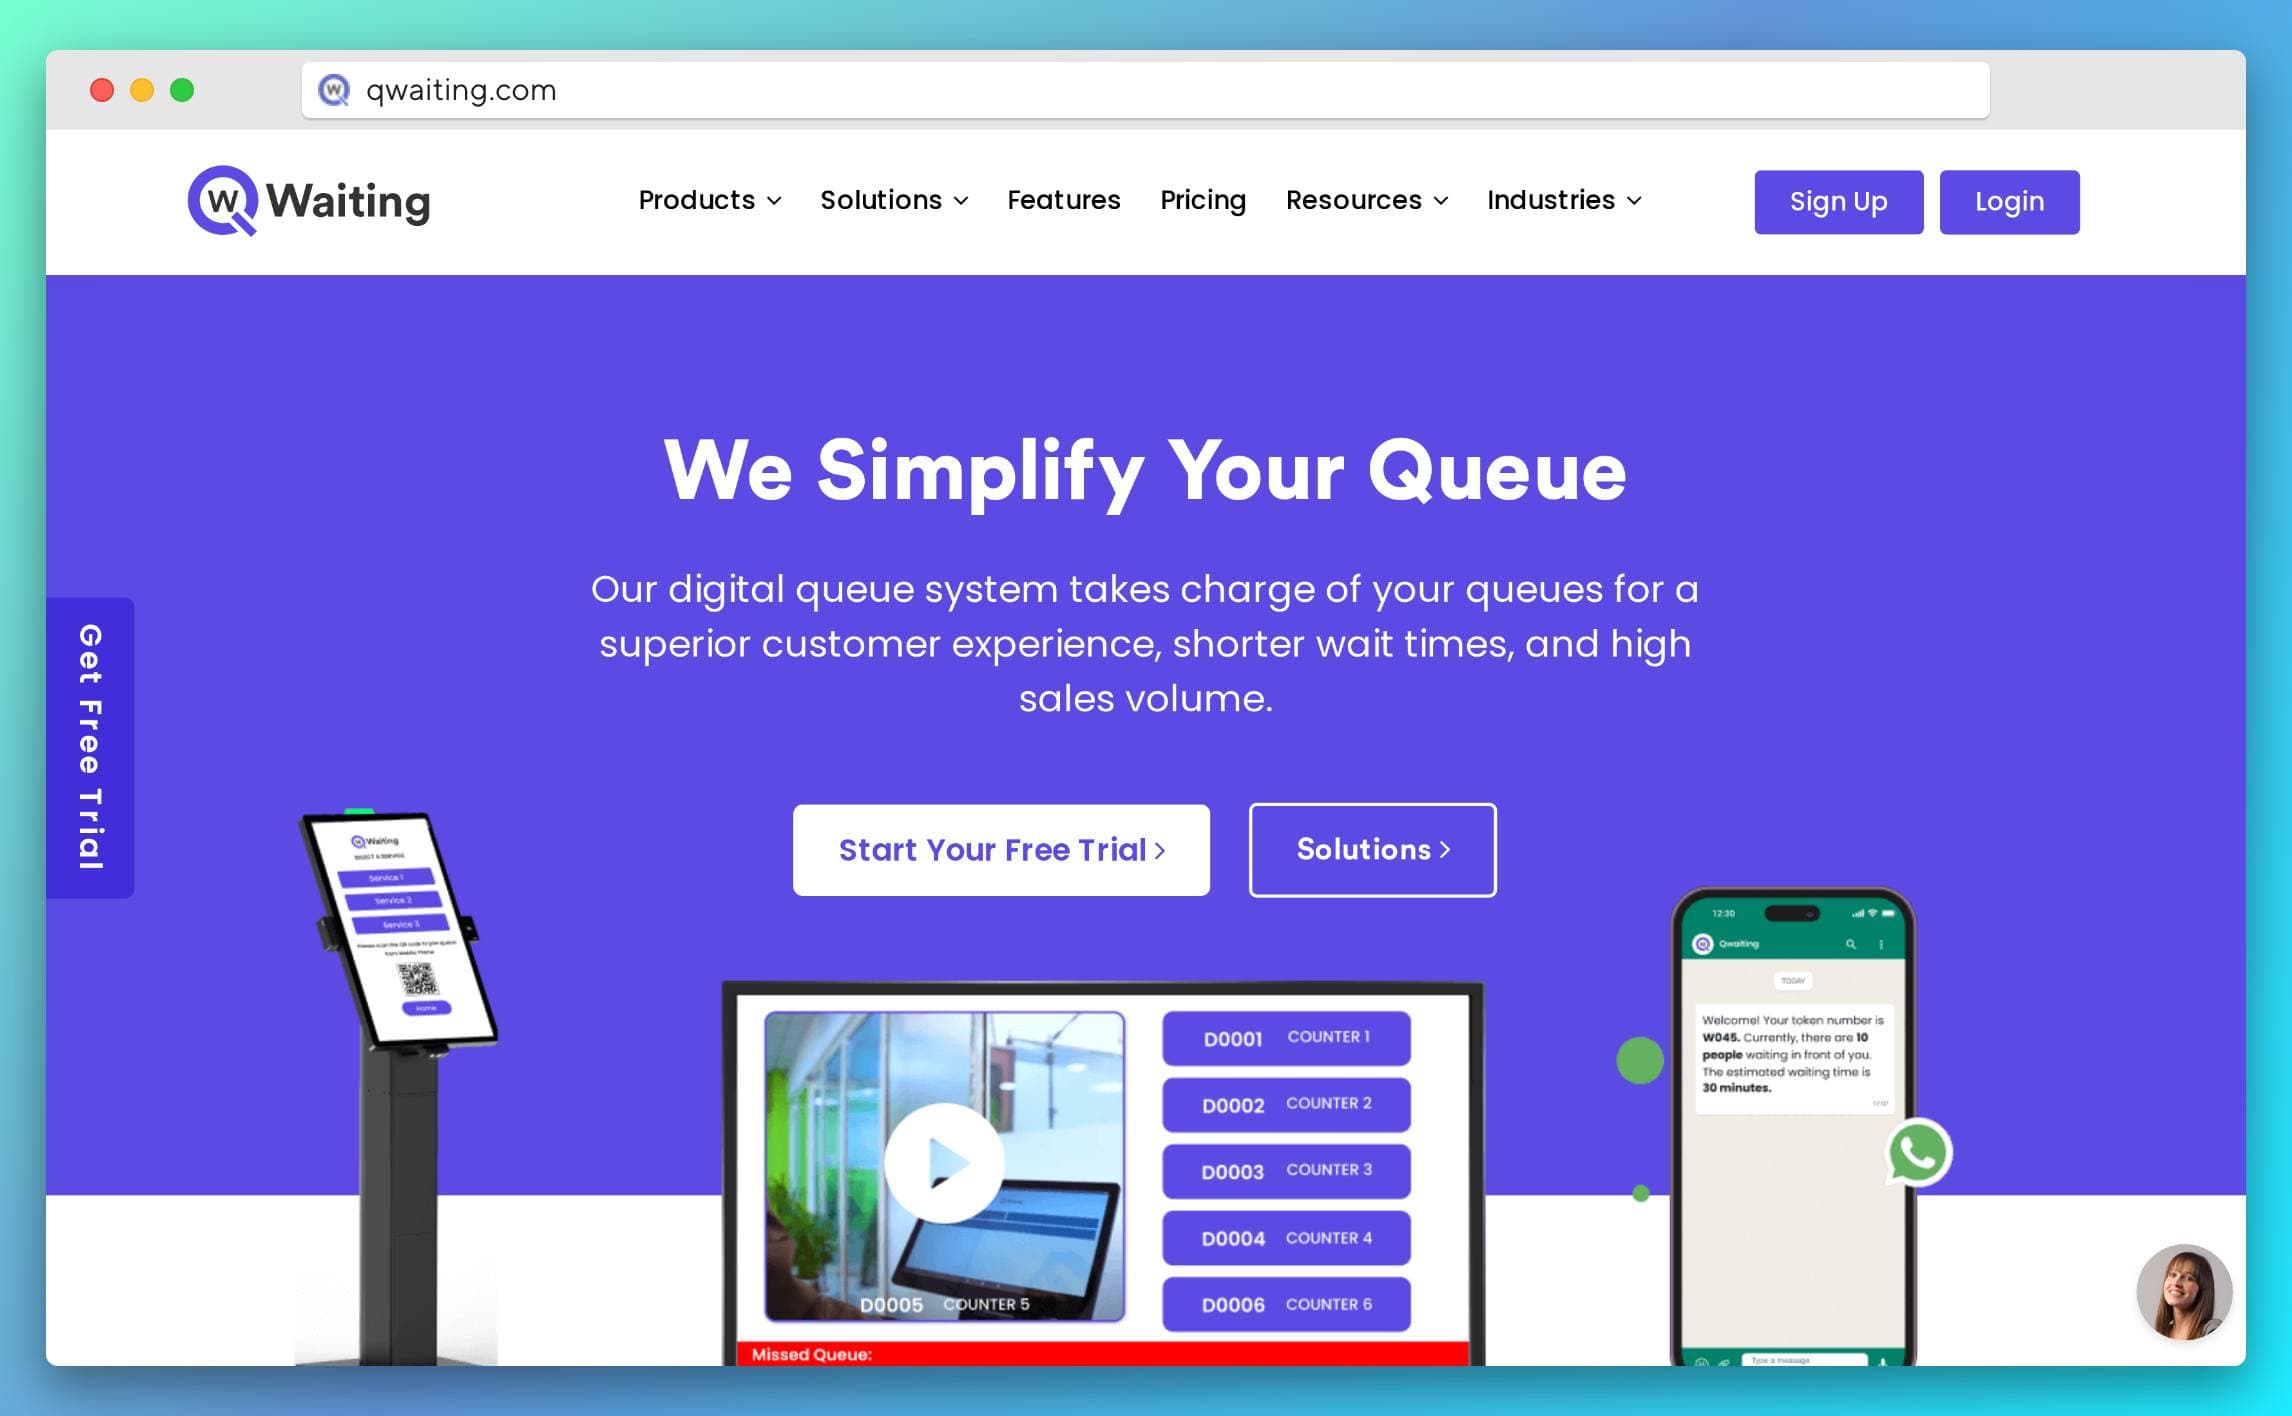Click the Login button

point(2010,200)
